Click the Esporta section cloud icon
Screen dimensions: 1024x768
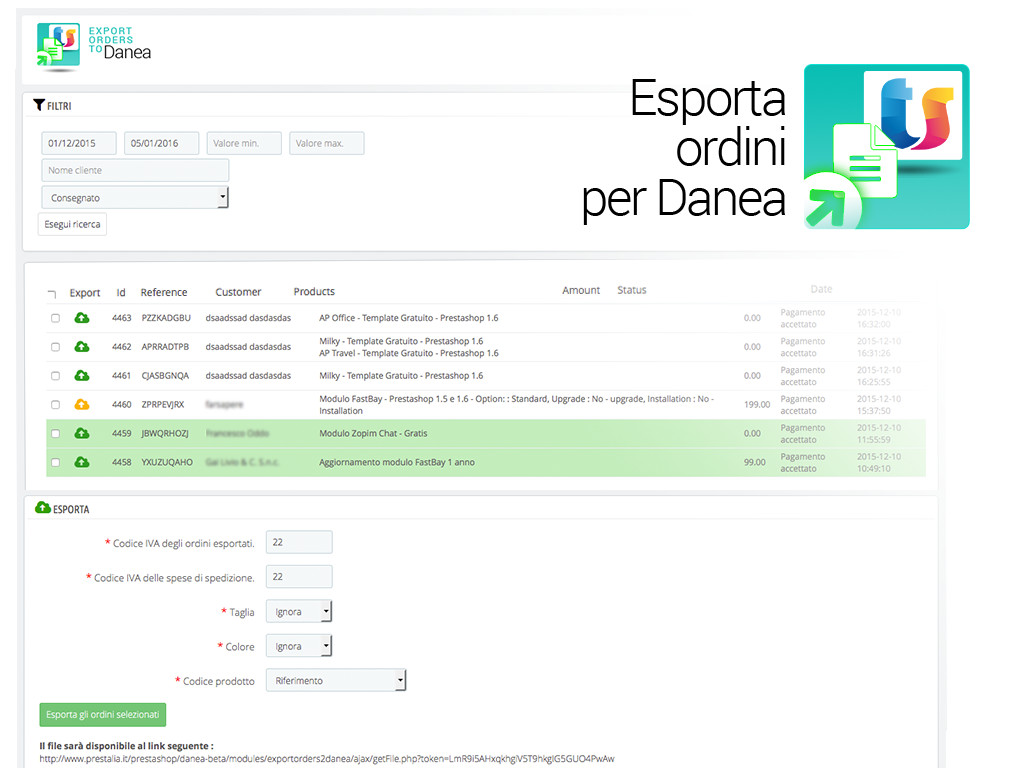(x=43, y=507)
